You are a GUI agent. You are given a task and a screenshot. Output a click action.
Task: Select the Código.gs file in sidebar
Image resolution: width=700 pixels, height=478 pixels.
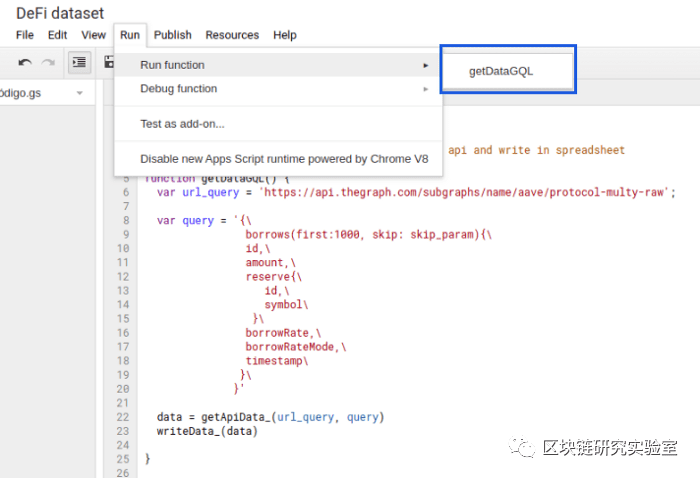point(47,93)
